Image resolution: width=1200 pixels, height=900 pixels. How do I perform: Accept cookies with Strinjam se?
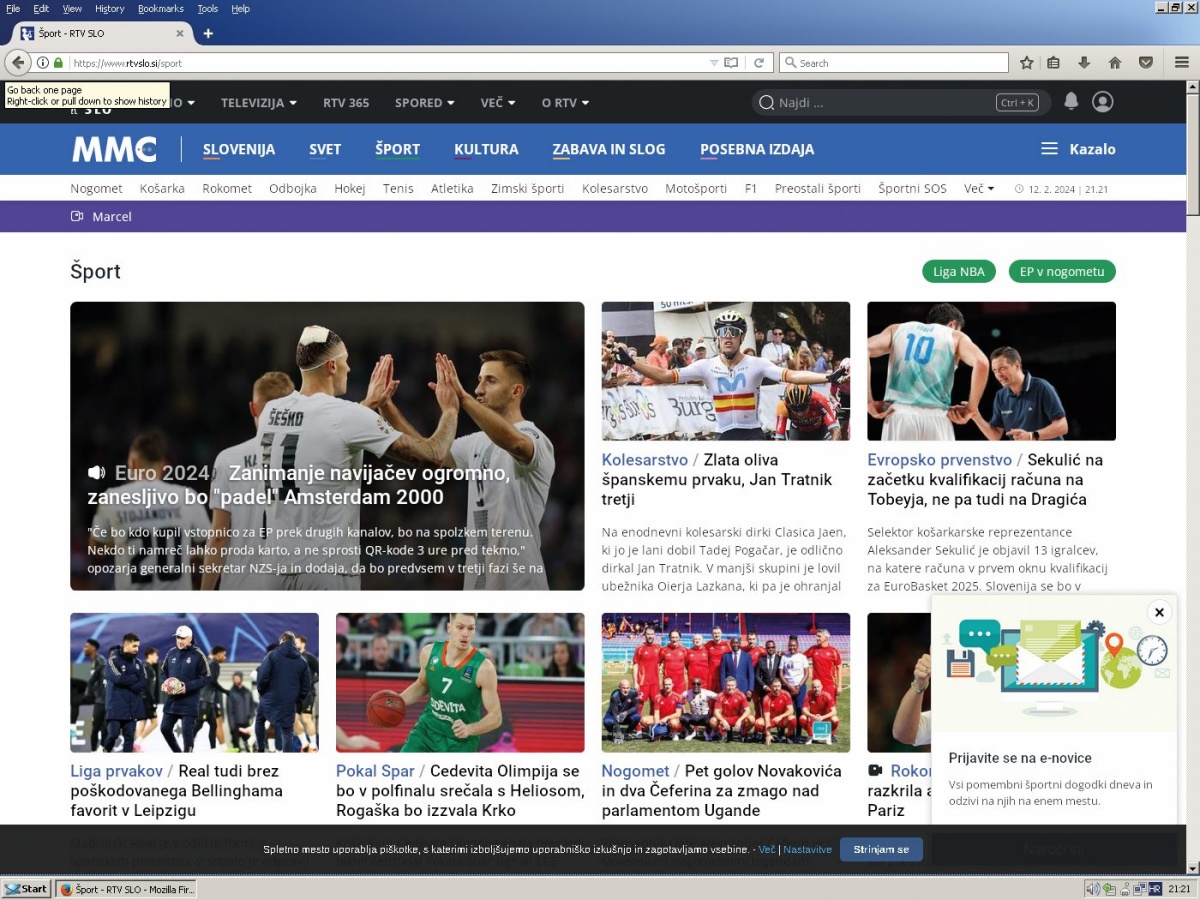[x=881, y=849]
